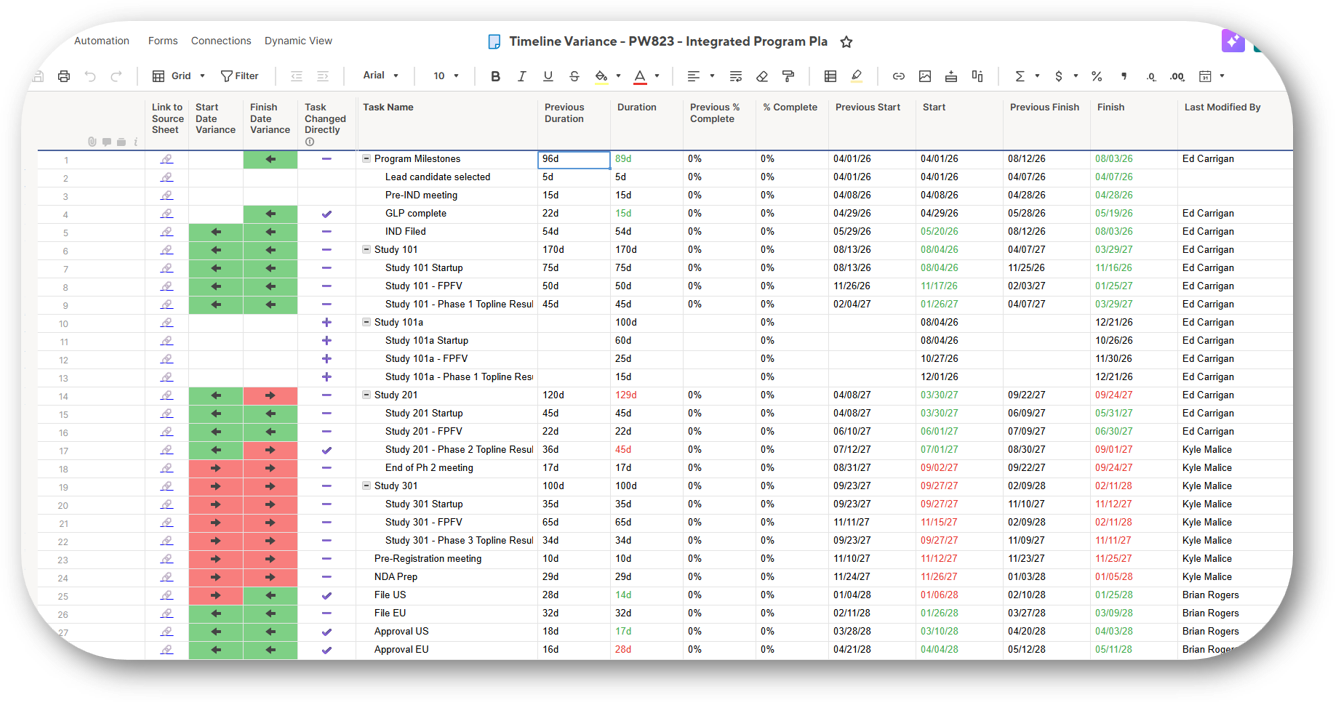Click the insert image icon
Image resolution: width=1335 pixels, height=702 pixels.
[925, 76]
